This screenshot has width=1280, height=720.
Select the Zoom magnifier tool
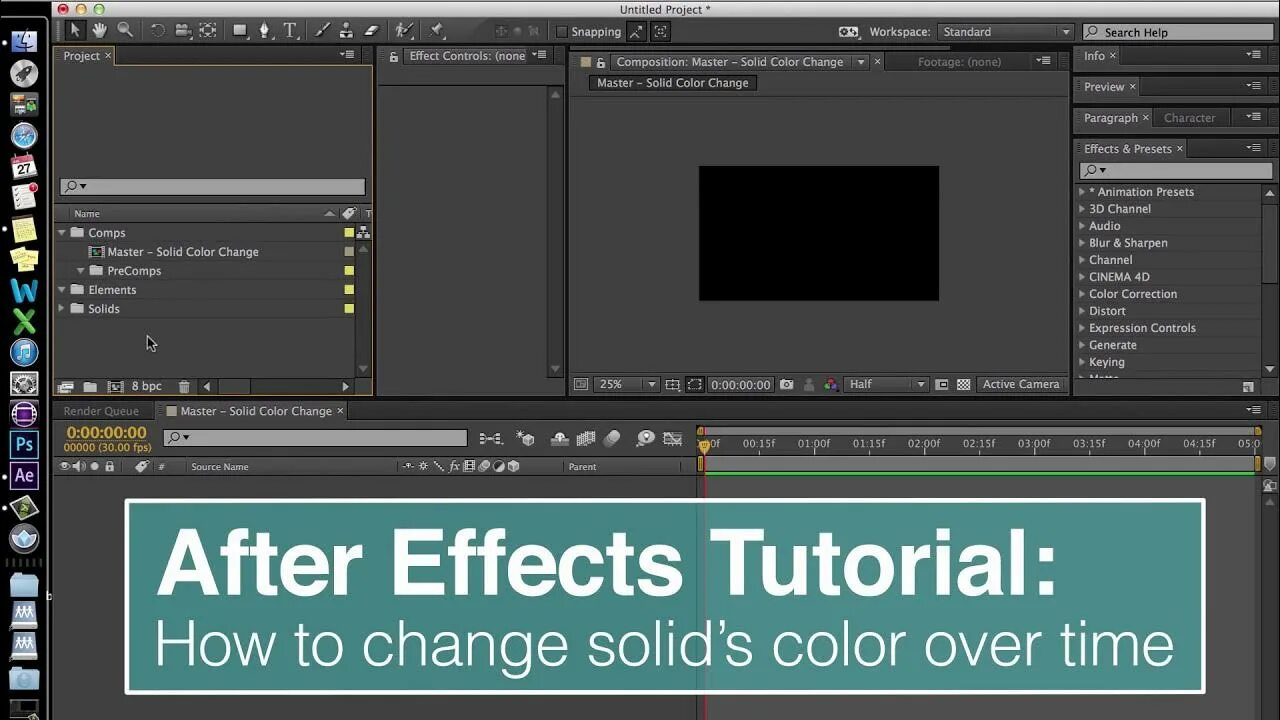click(125, 31)
